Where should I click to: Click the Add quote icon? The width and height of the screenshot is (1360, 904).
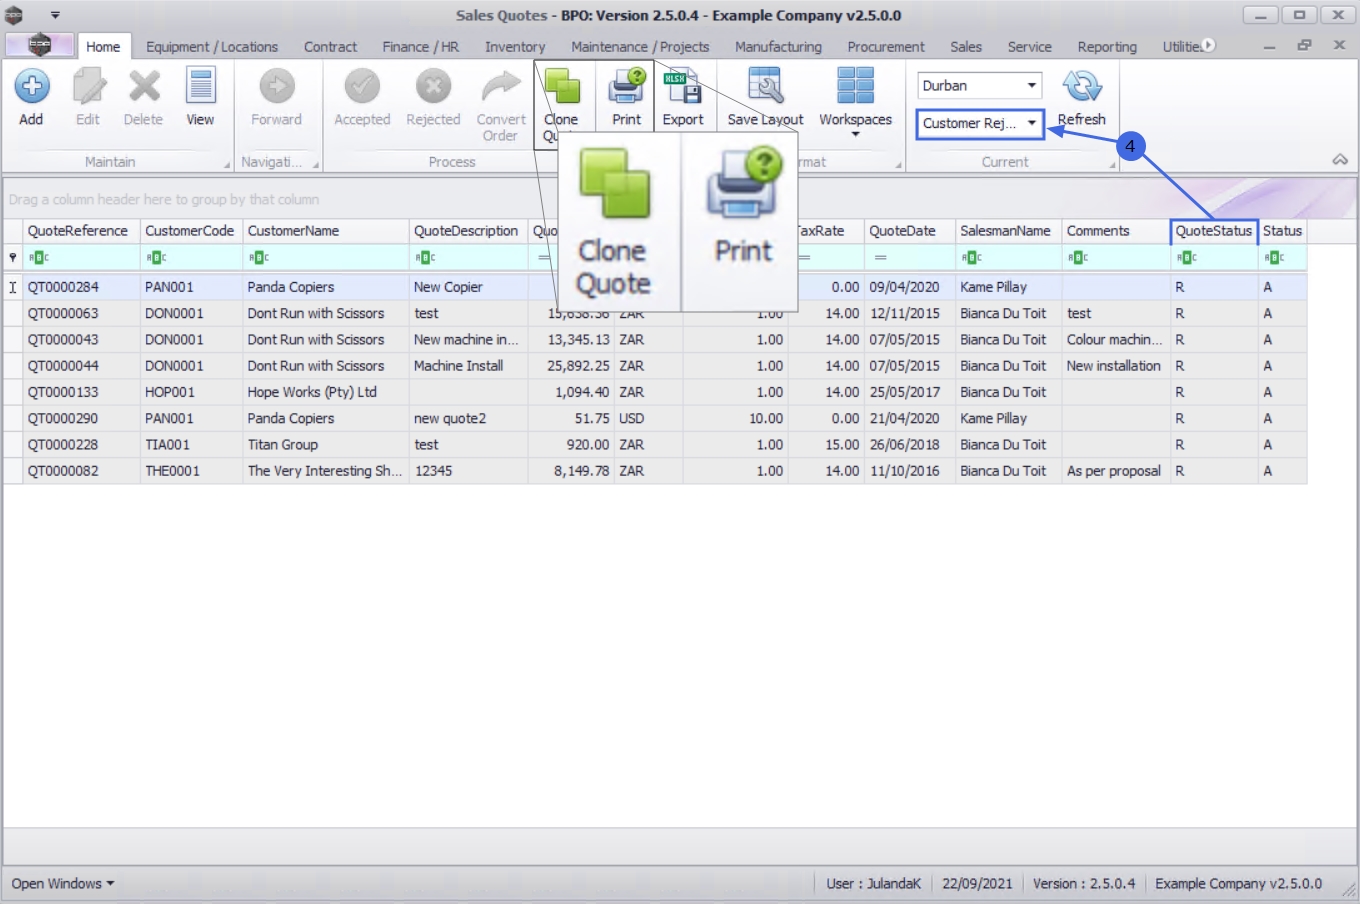[31, 87]
